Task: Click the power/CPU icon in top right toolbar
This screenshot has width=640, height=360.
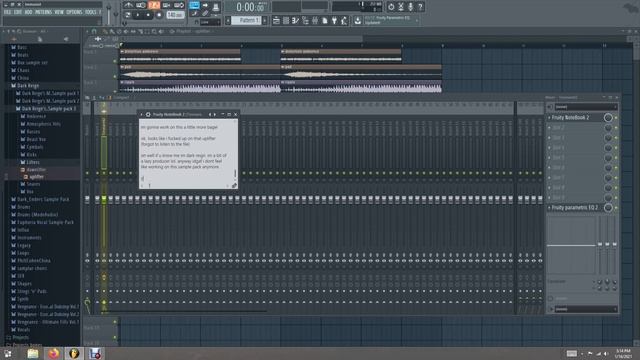Action: tap(391, 7)
